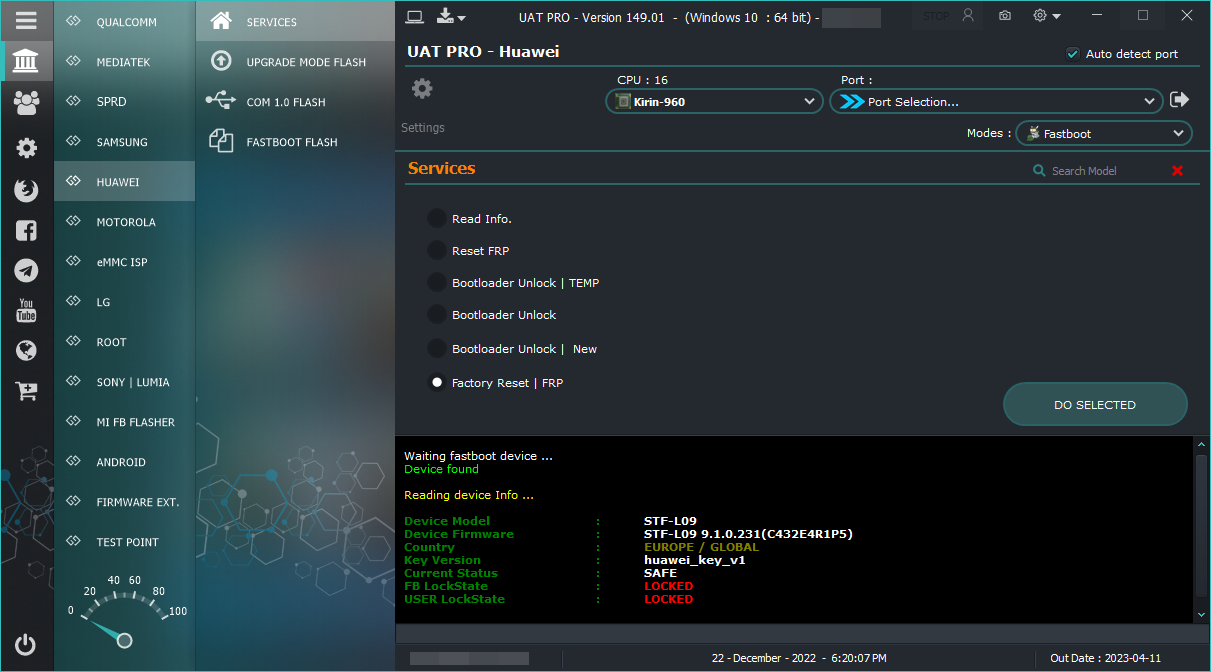
Task: Select FIRMWARE EXT. in the list
Action: coord(124,501)
